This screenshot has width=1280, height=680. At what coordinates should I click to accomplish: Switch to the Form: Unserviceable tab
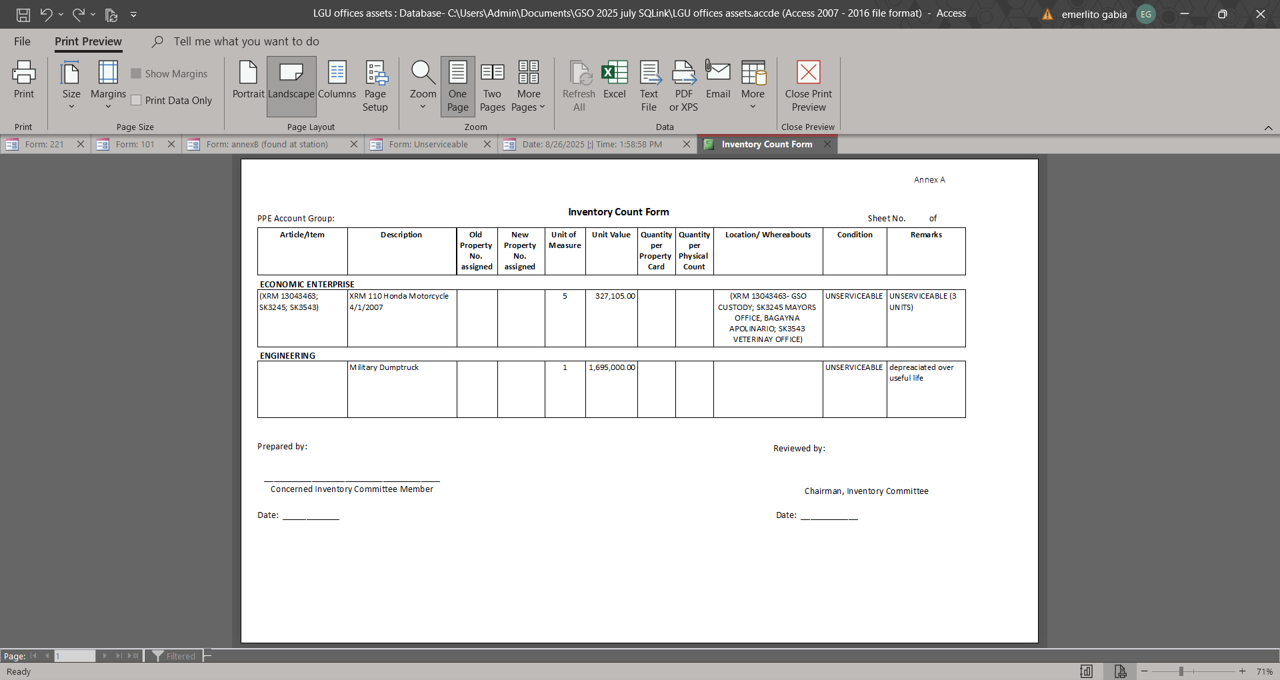click(428, 144)
